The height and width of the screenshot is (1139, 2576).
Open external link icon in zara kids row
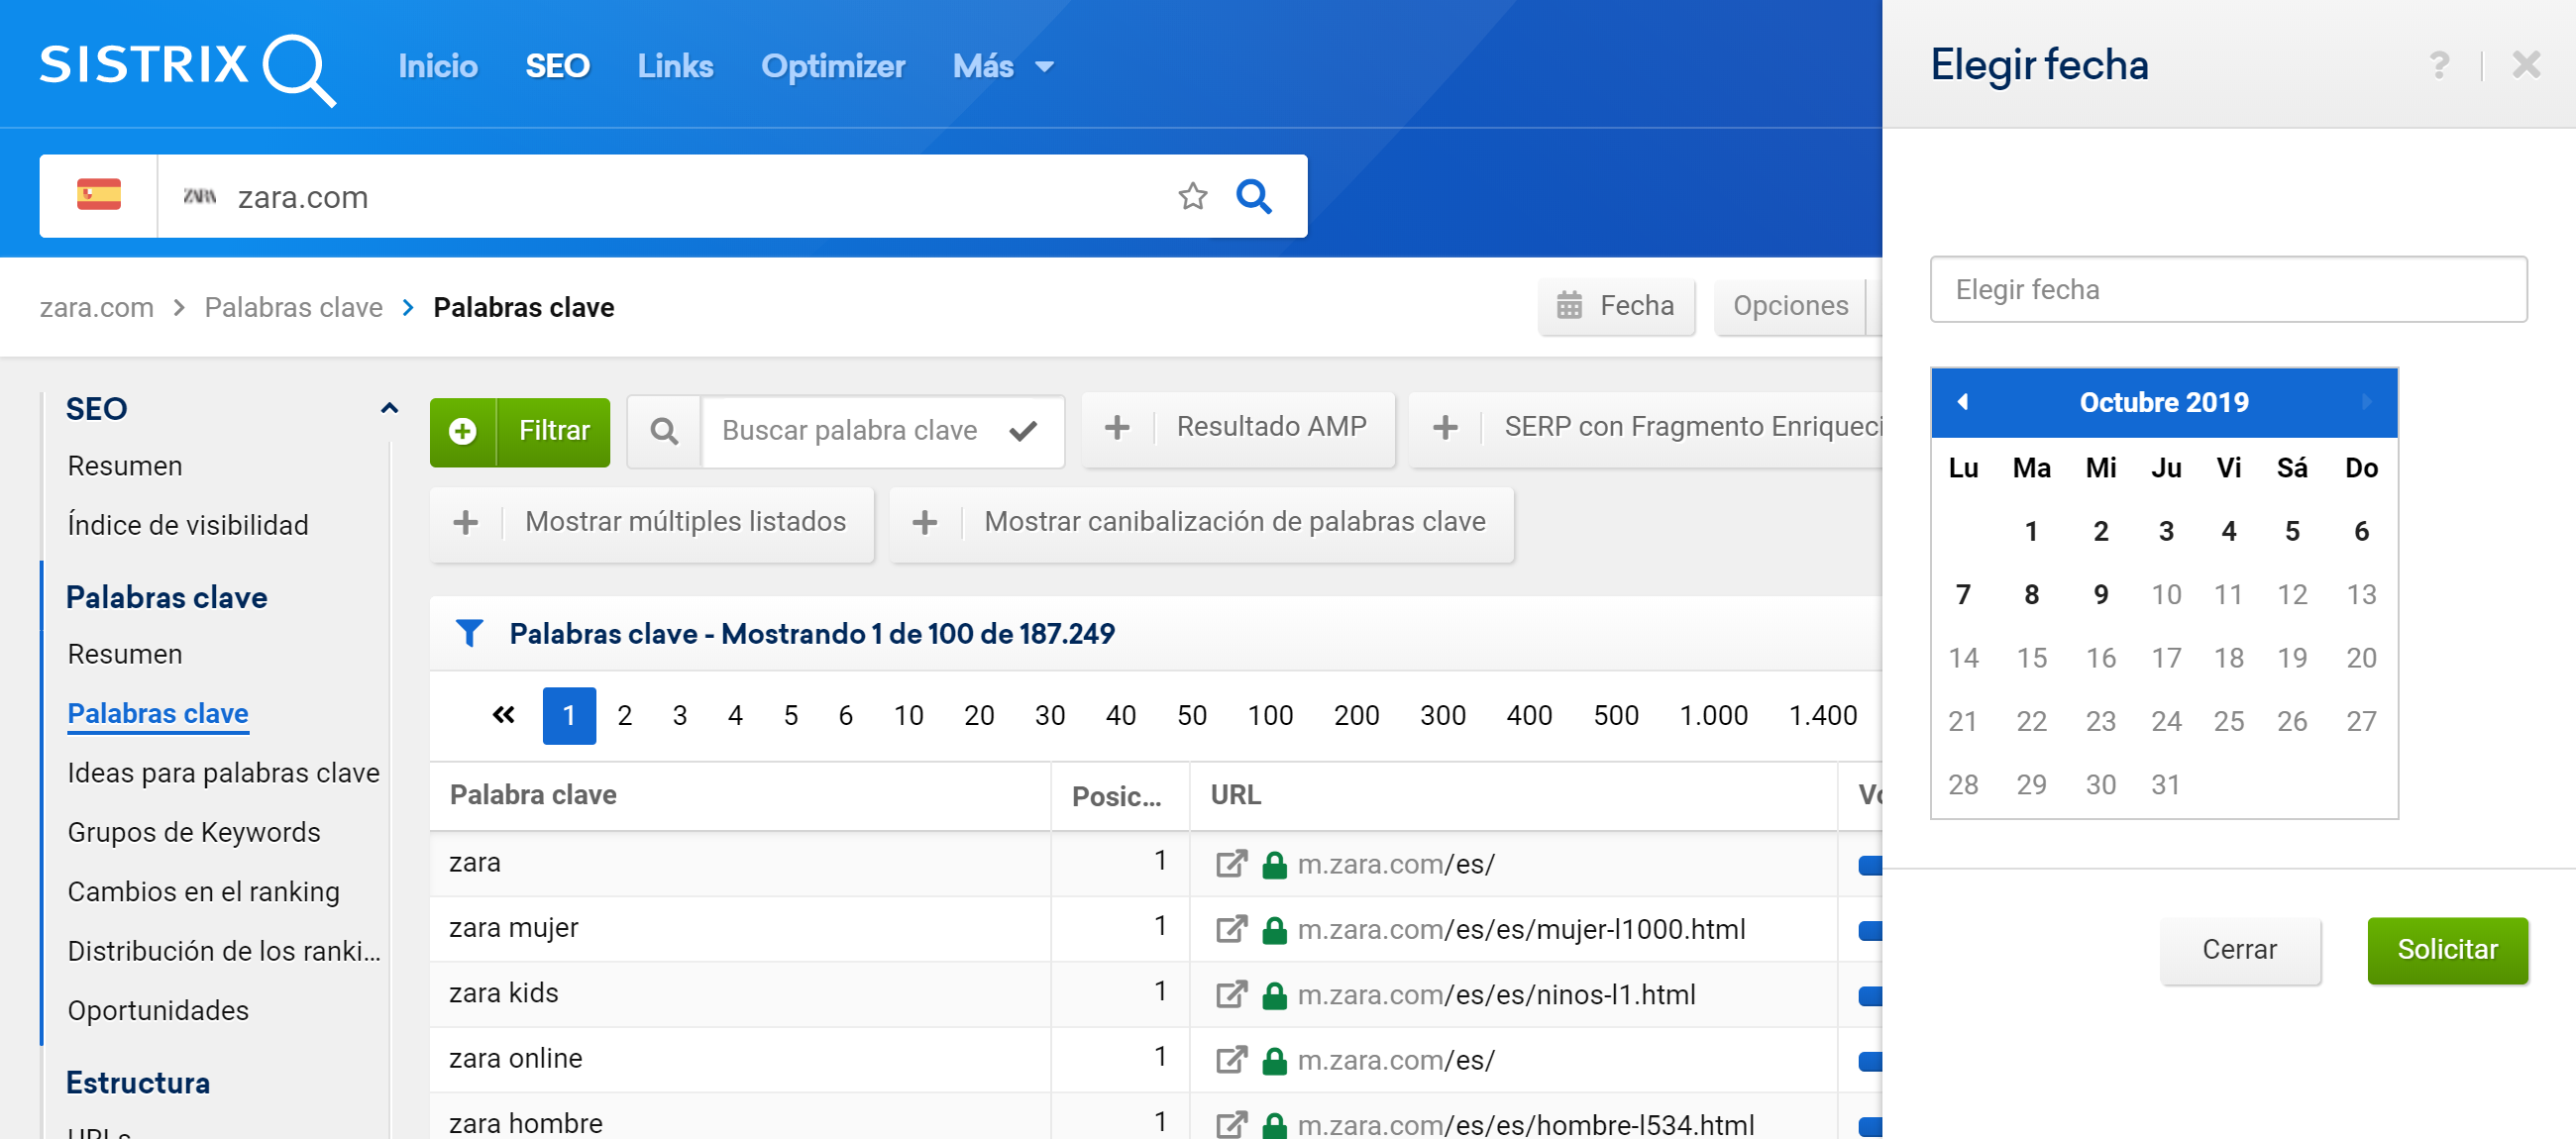(x=1231, y=994)
